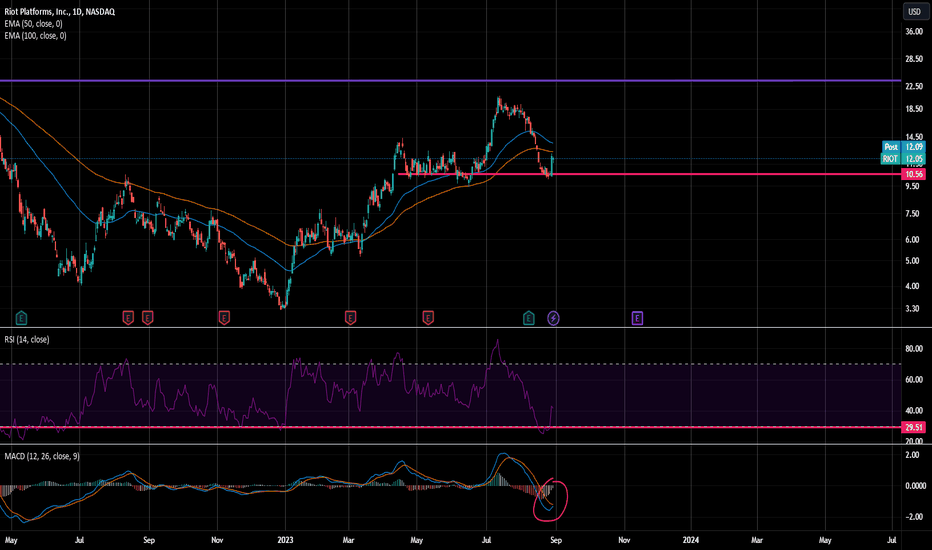The image size is (932, 550).
Task: Click the green earnings marker in August 2023
Action: [528, 318]
